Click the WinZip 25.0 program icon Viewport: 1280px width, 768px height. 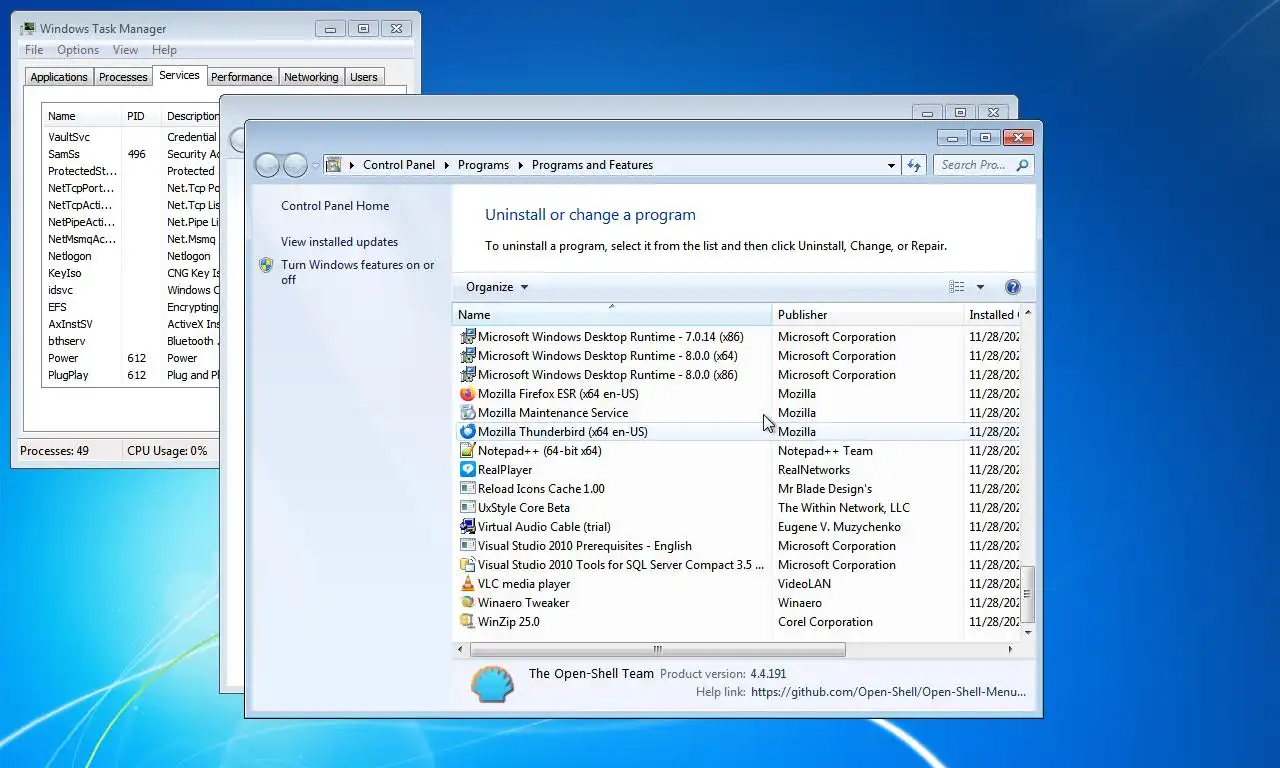pos(467,622)
